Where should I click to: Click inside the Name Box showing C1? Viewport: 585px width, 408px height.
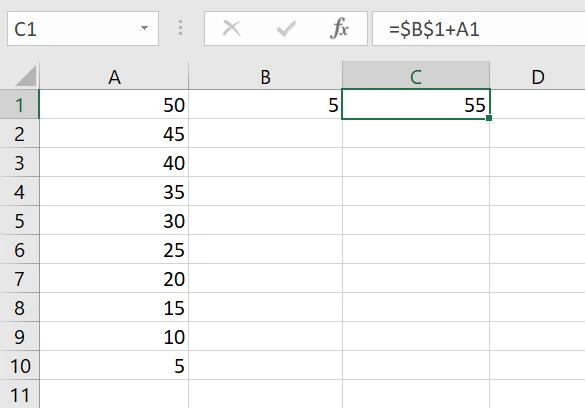click(x=75, y=29)
